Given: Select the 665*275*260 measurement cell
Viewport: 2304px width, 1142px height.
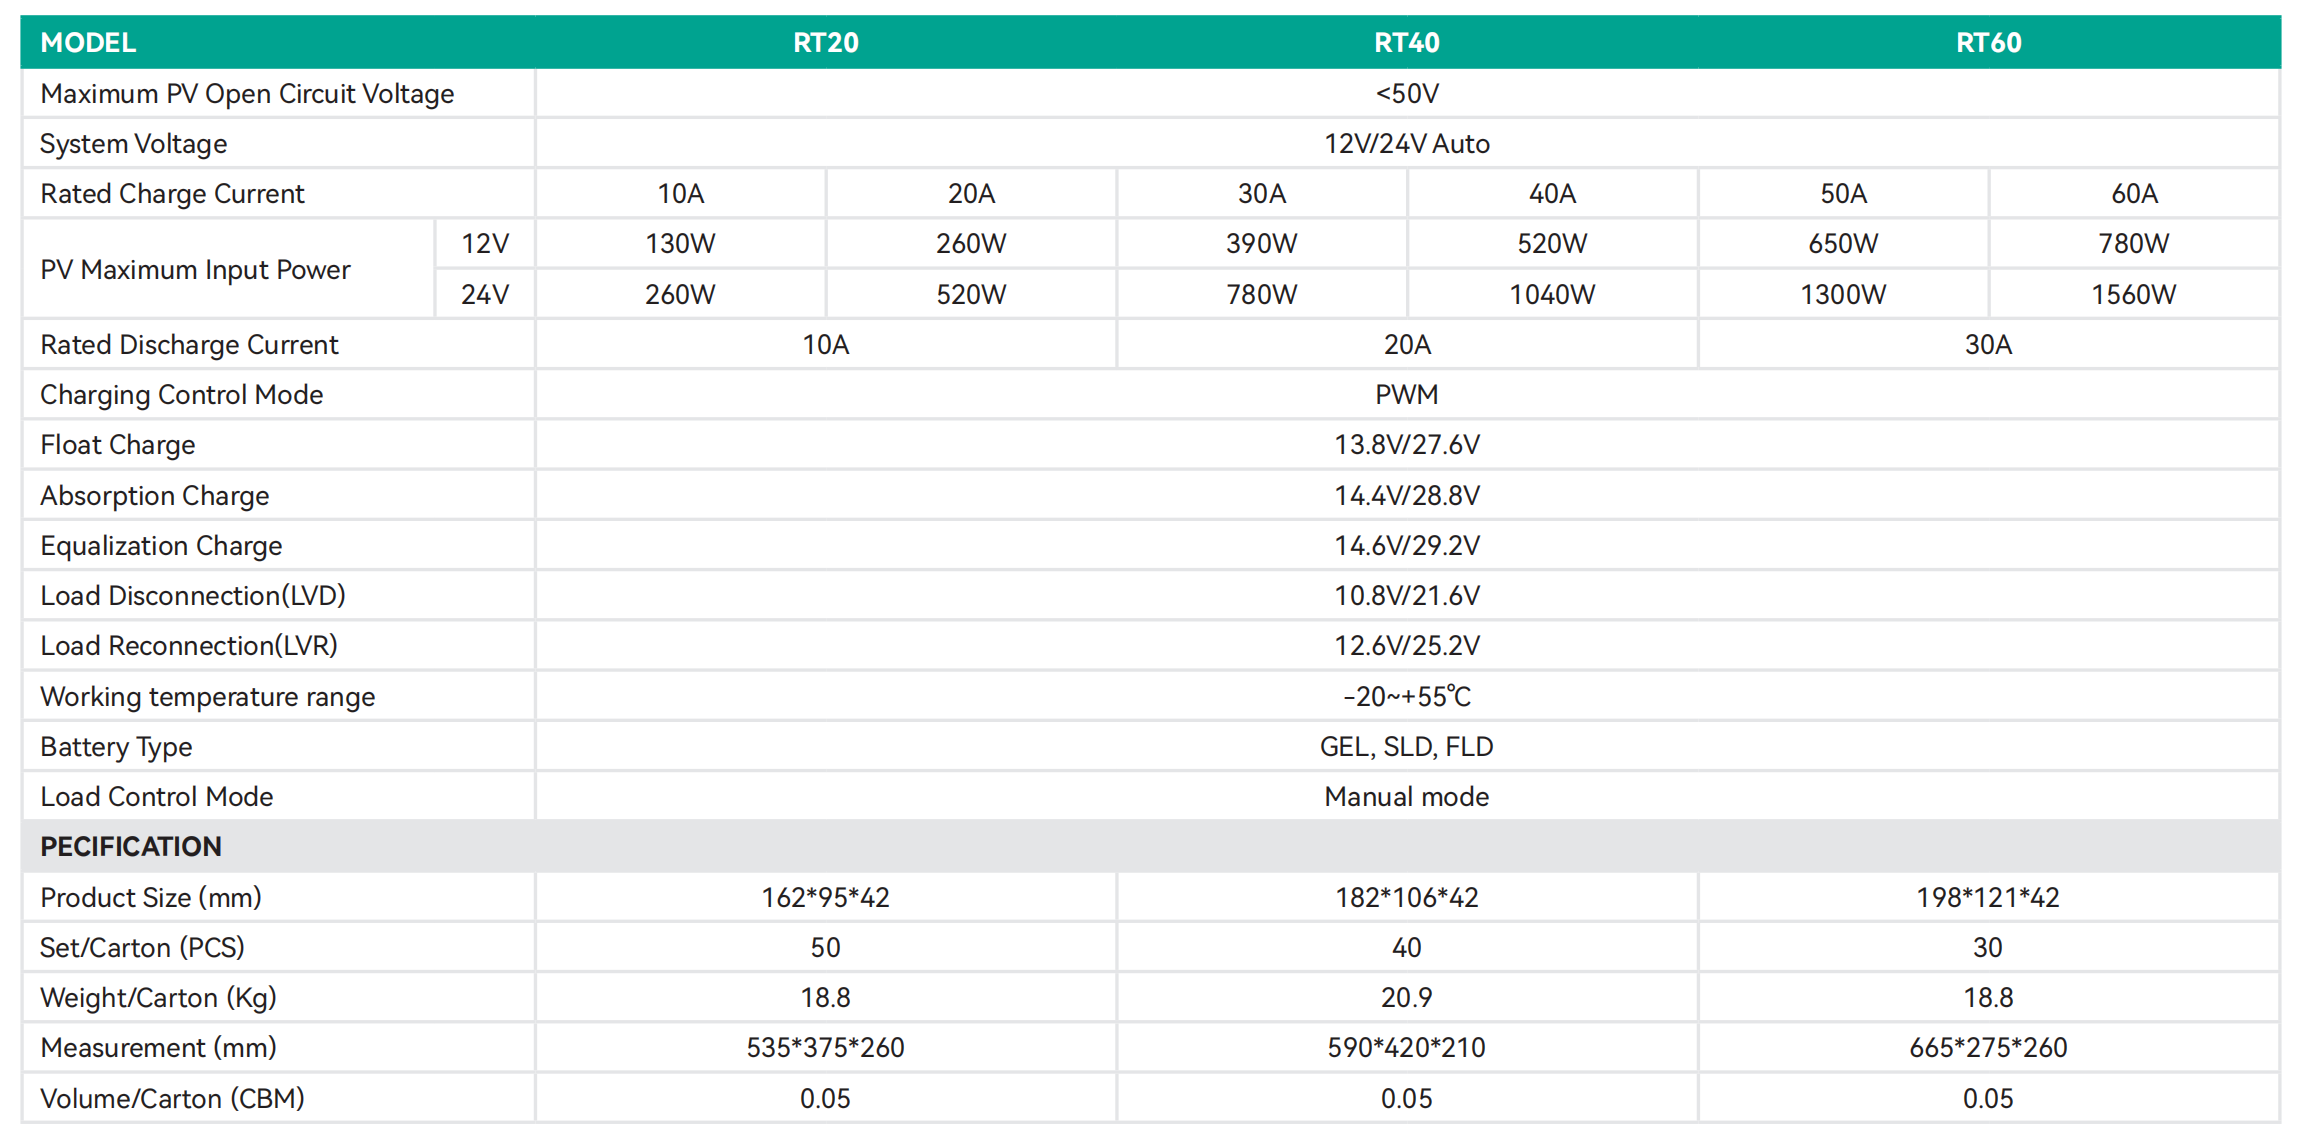Looking at the screenshot, I should point(1988,1048).
